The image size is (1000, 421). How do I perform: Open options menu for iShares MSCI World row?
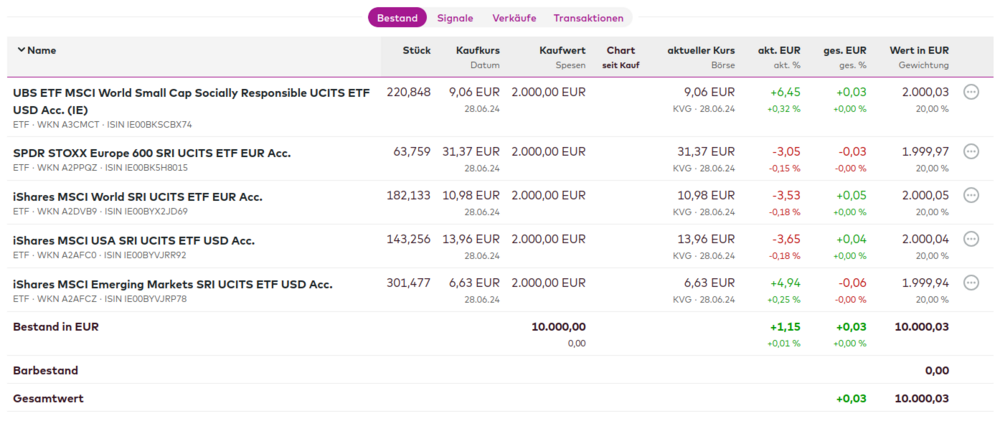click(971, 195)
